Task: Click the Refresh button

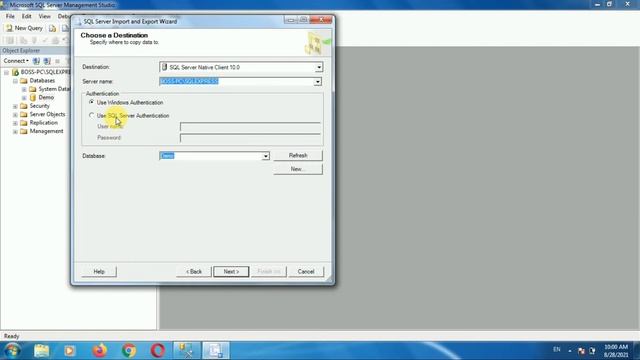Action: [x=298, y=156]
